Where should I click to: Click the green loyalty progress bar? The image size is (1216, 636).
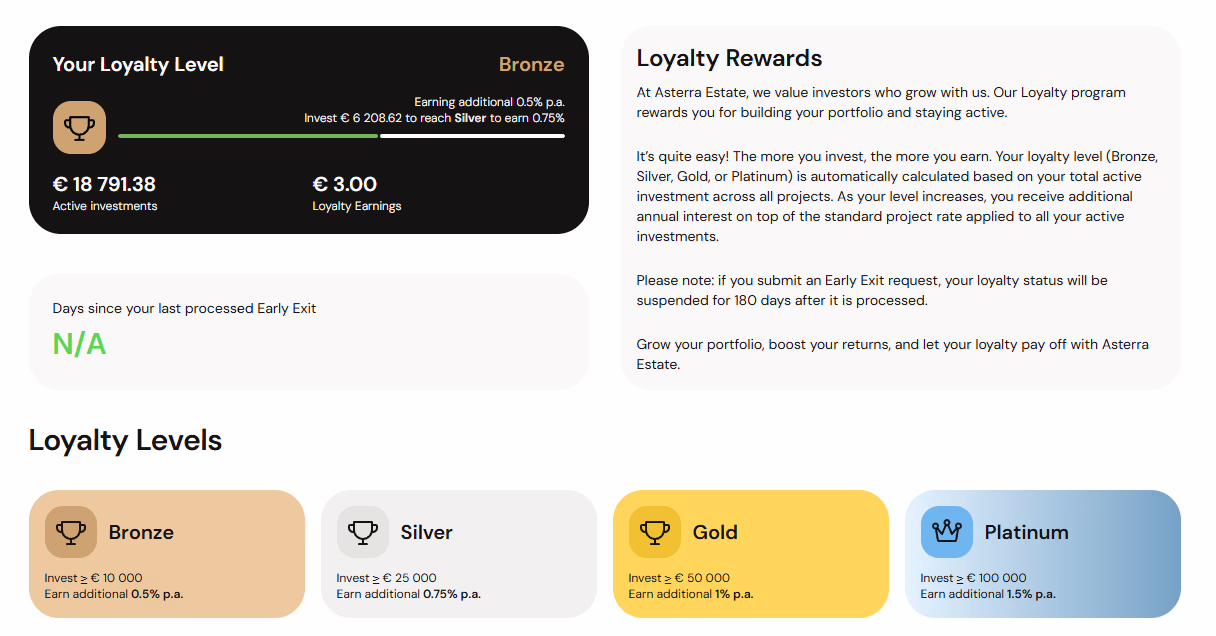[248, 135]
